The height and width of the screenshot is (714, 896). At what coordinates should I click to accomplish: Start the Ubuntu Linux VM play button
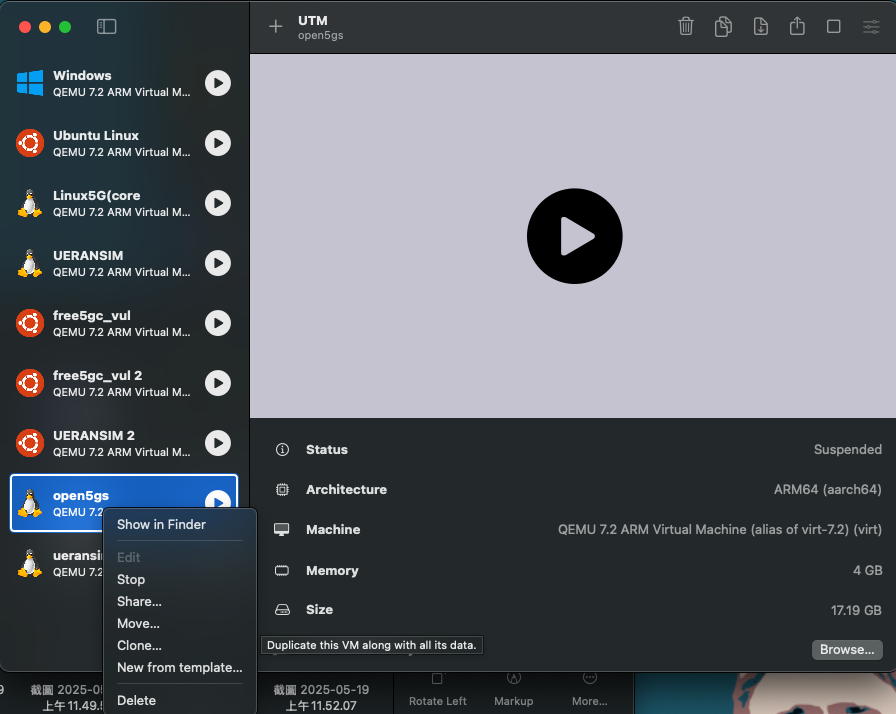(218, 143)
